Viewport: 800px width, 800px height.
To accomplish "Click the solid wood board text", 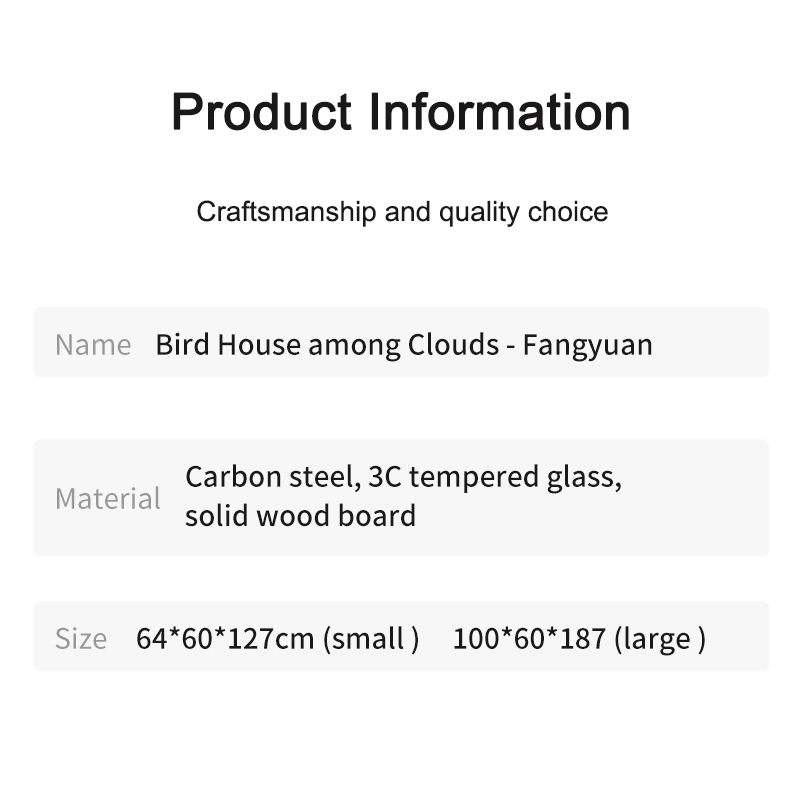I will coord(300,516).
